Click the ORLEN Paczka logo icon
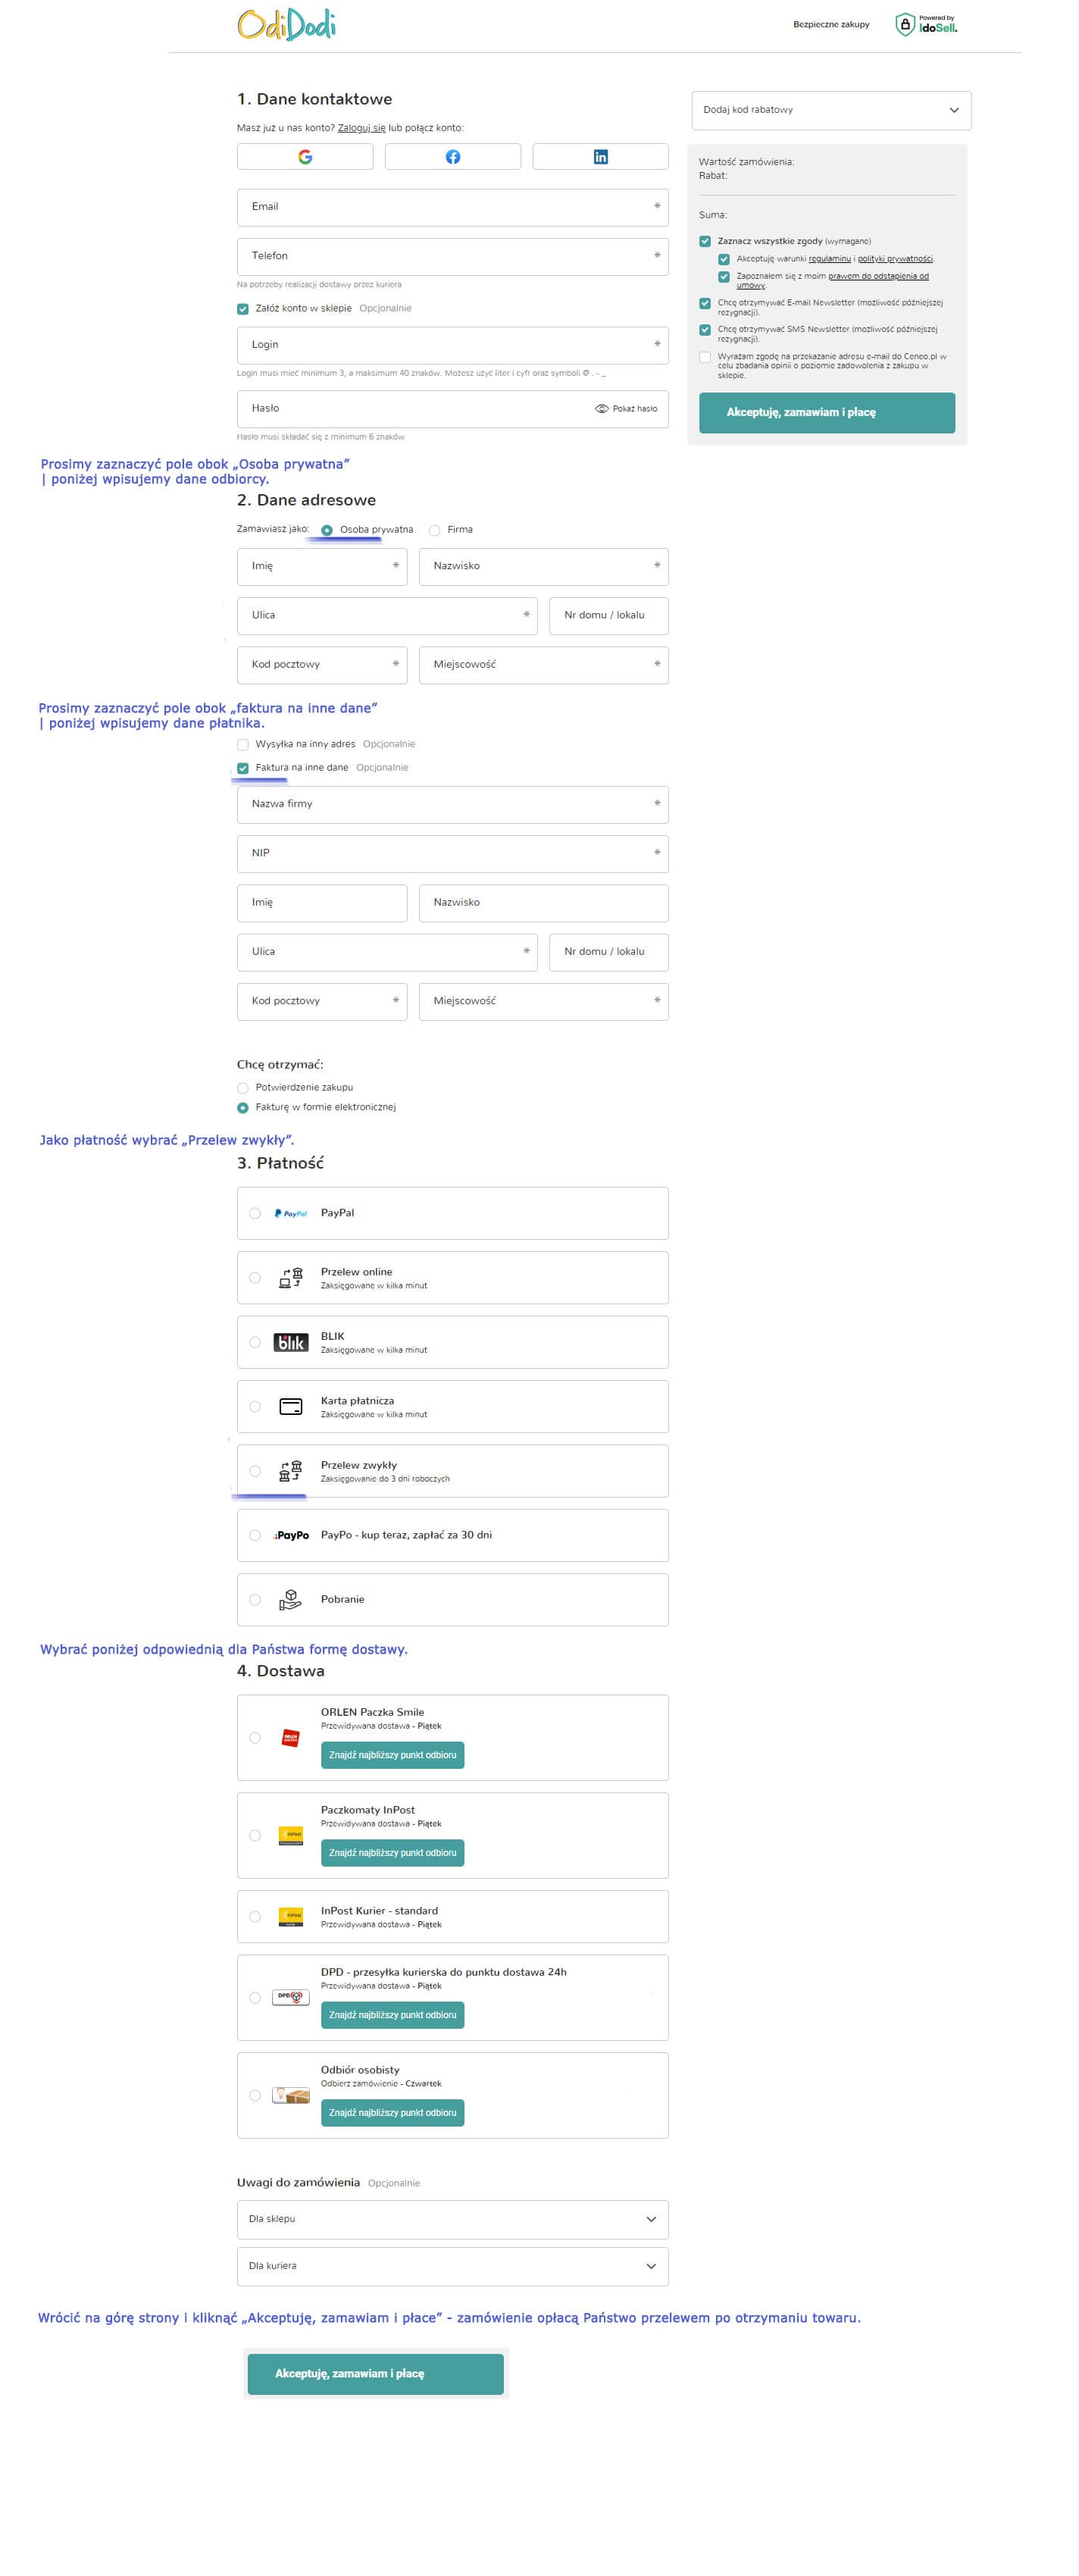Screen dimensions: 1079x2576 [x=291, y=1738]
